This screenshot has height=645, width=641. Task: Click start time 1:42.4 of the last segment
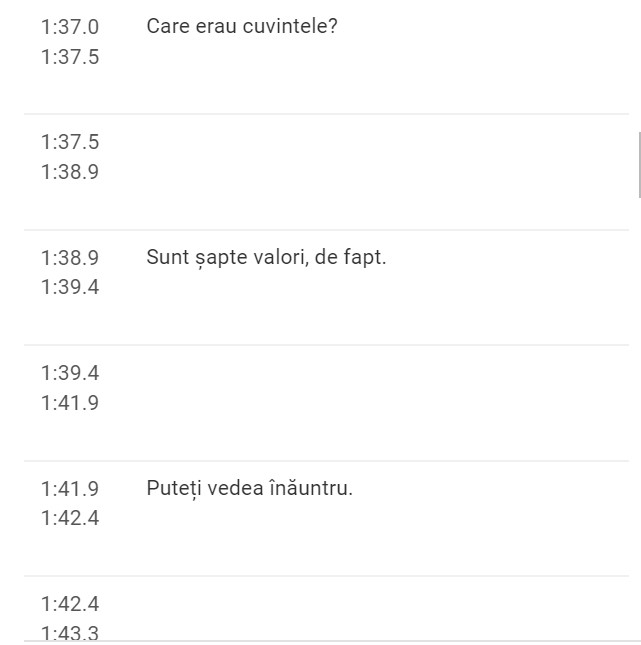(x=70, y=604)
